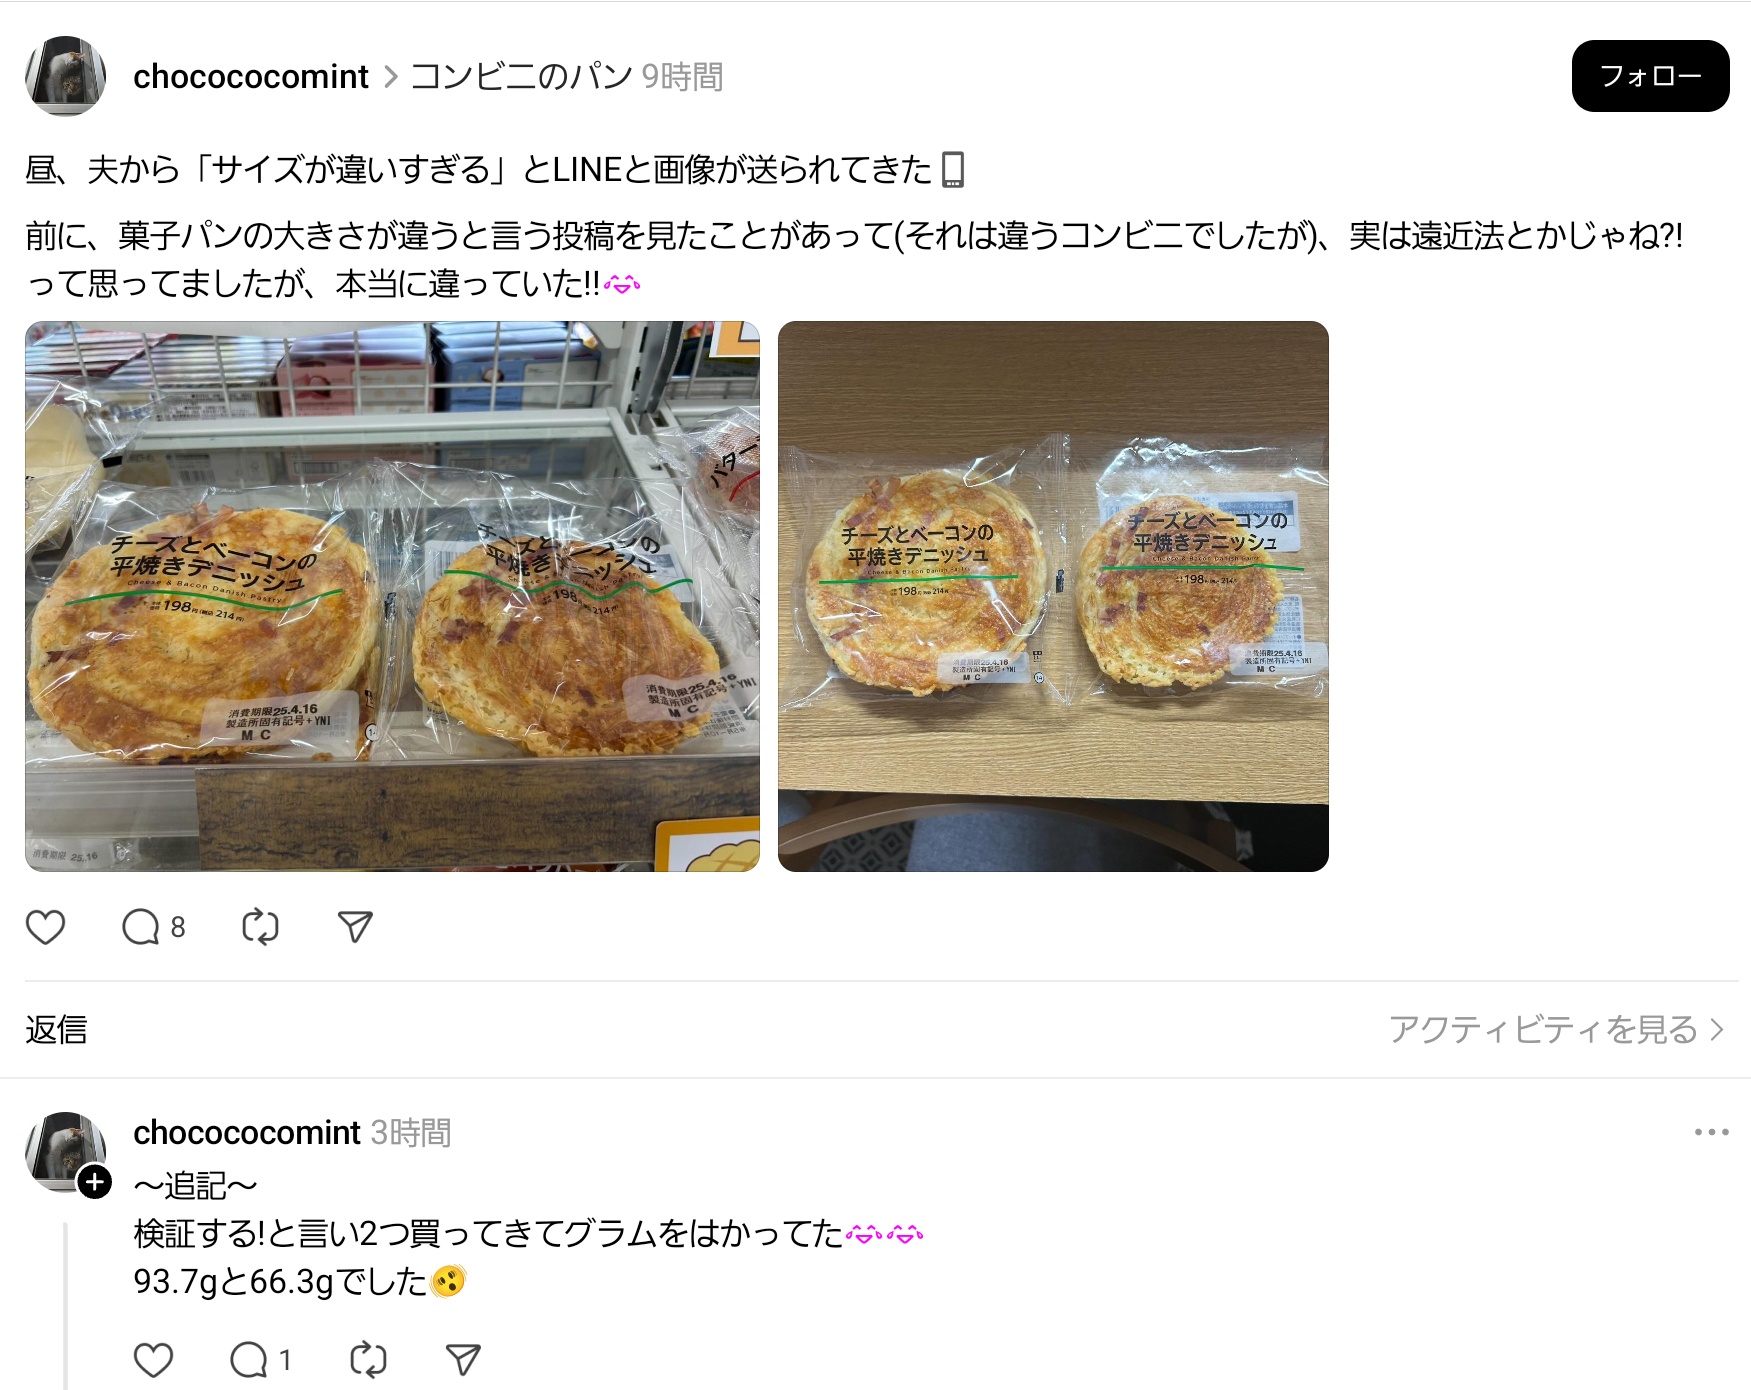
Task: Open chocococomint profile from main post header
Action: click(251, 76)
